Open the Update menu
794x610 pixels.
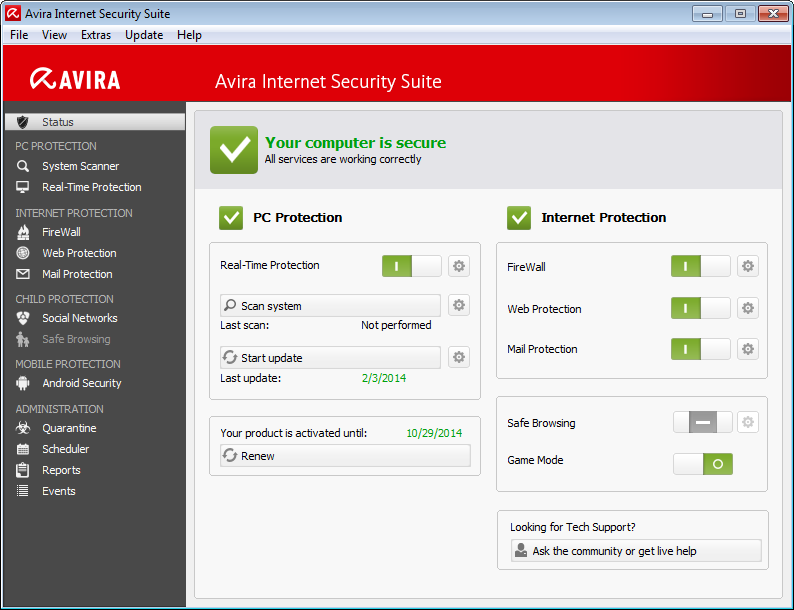tap(144, 35)
